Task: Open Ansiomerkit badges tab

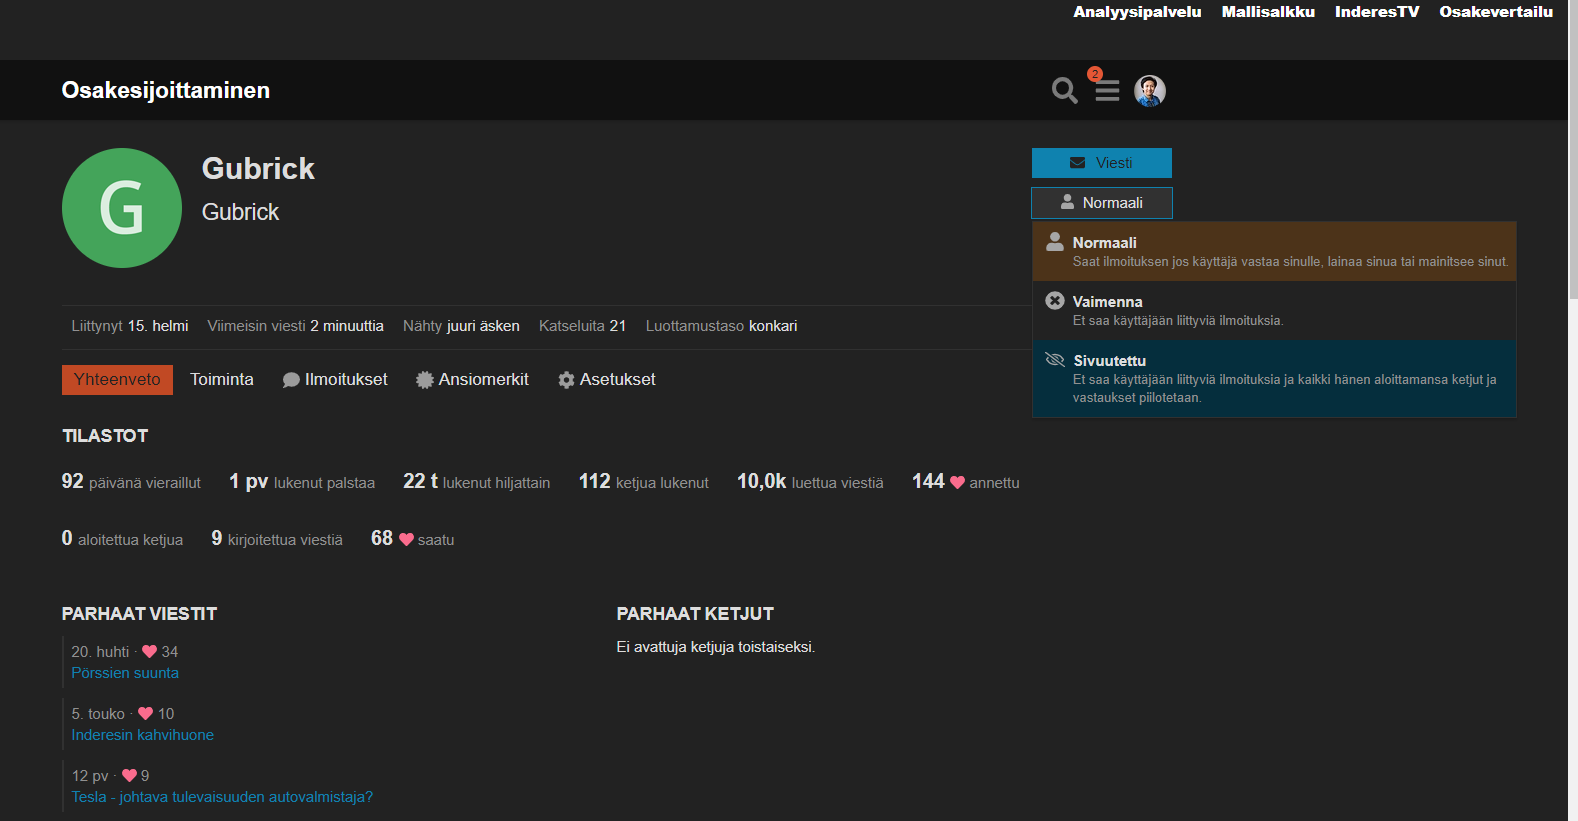Action: click(x=472, y=380)
